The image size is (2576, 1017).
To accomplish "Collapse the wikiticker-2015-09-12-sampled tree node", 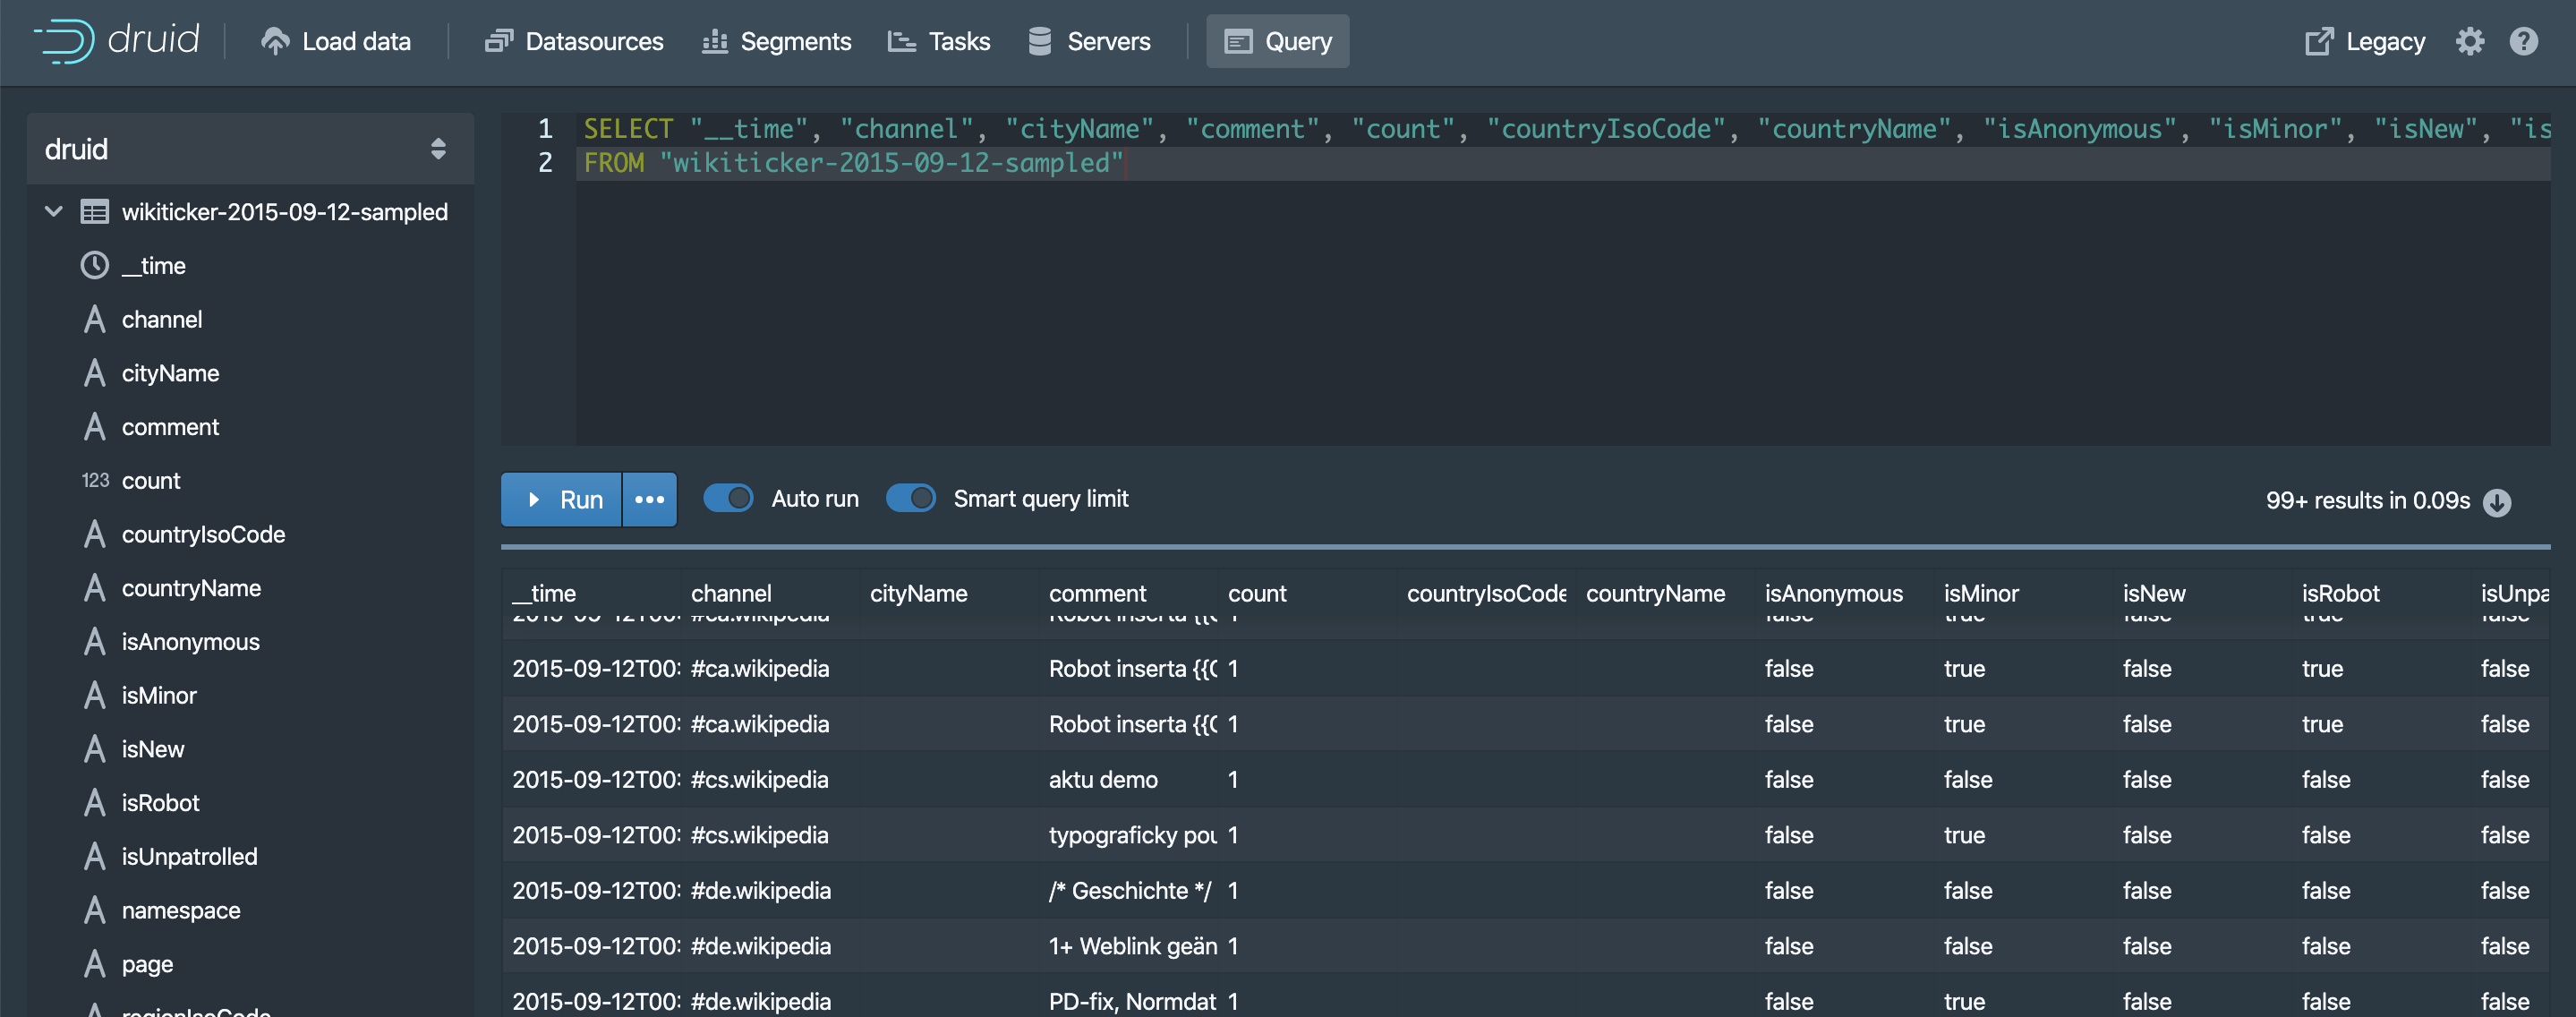I will (x=54, y=212).
